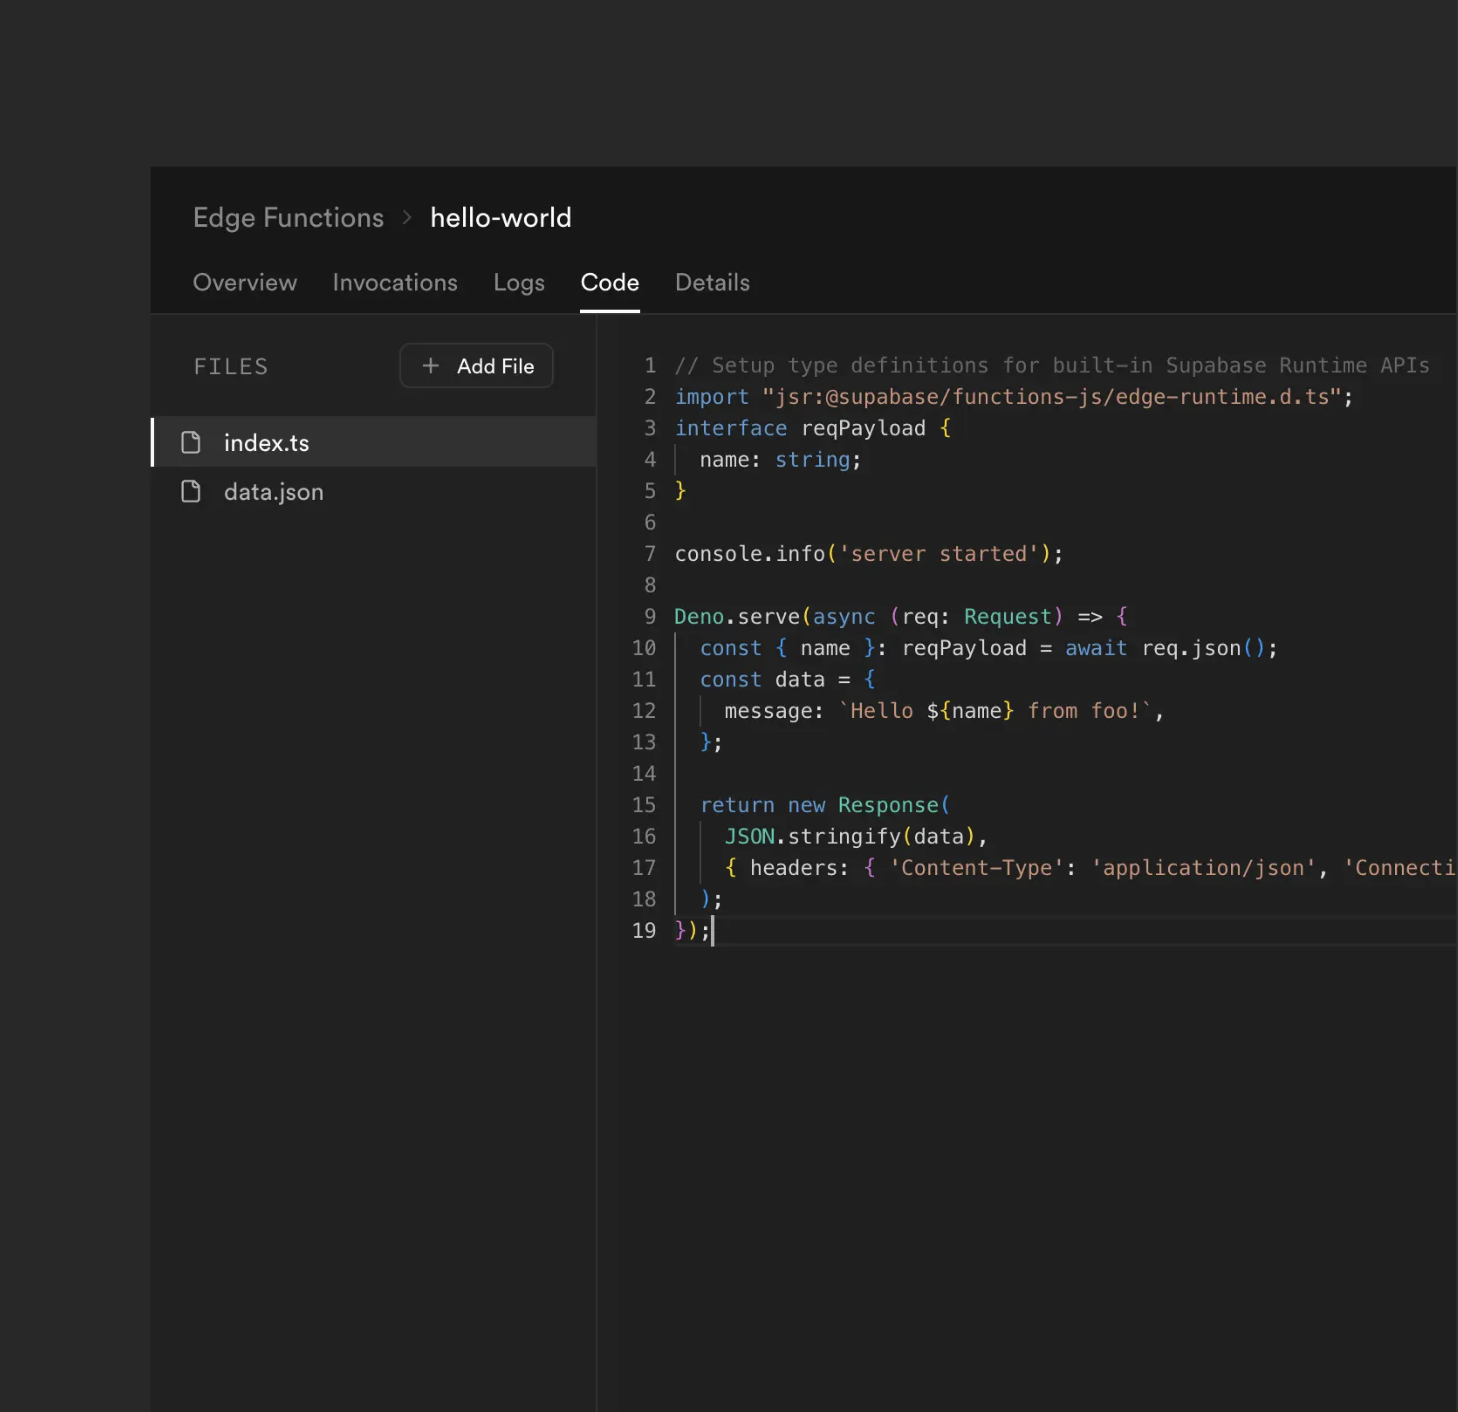Click the 'interface reqPayload' declaration

point(800,428)
